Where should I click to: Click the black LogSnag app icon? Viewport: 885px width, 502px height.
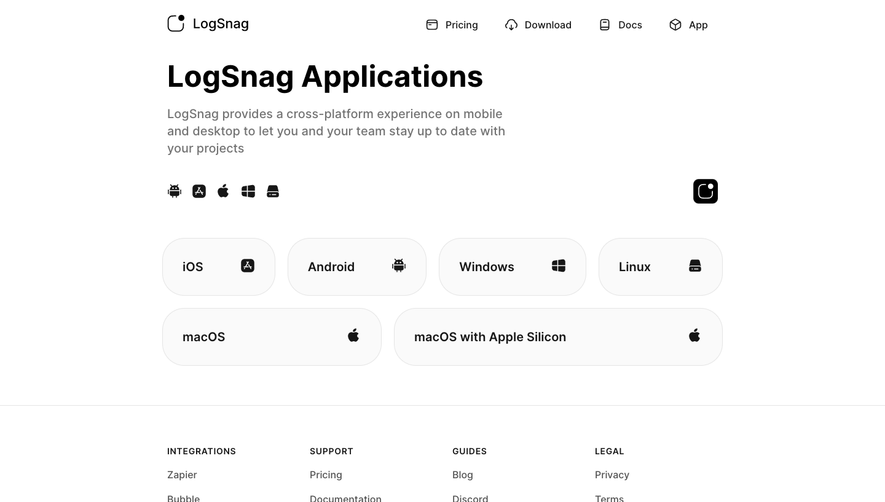point(706,191)
